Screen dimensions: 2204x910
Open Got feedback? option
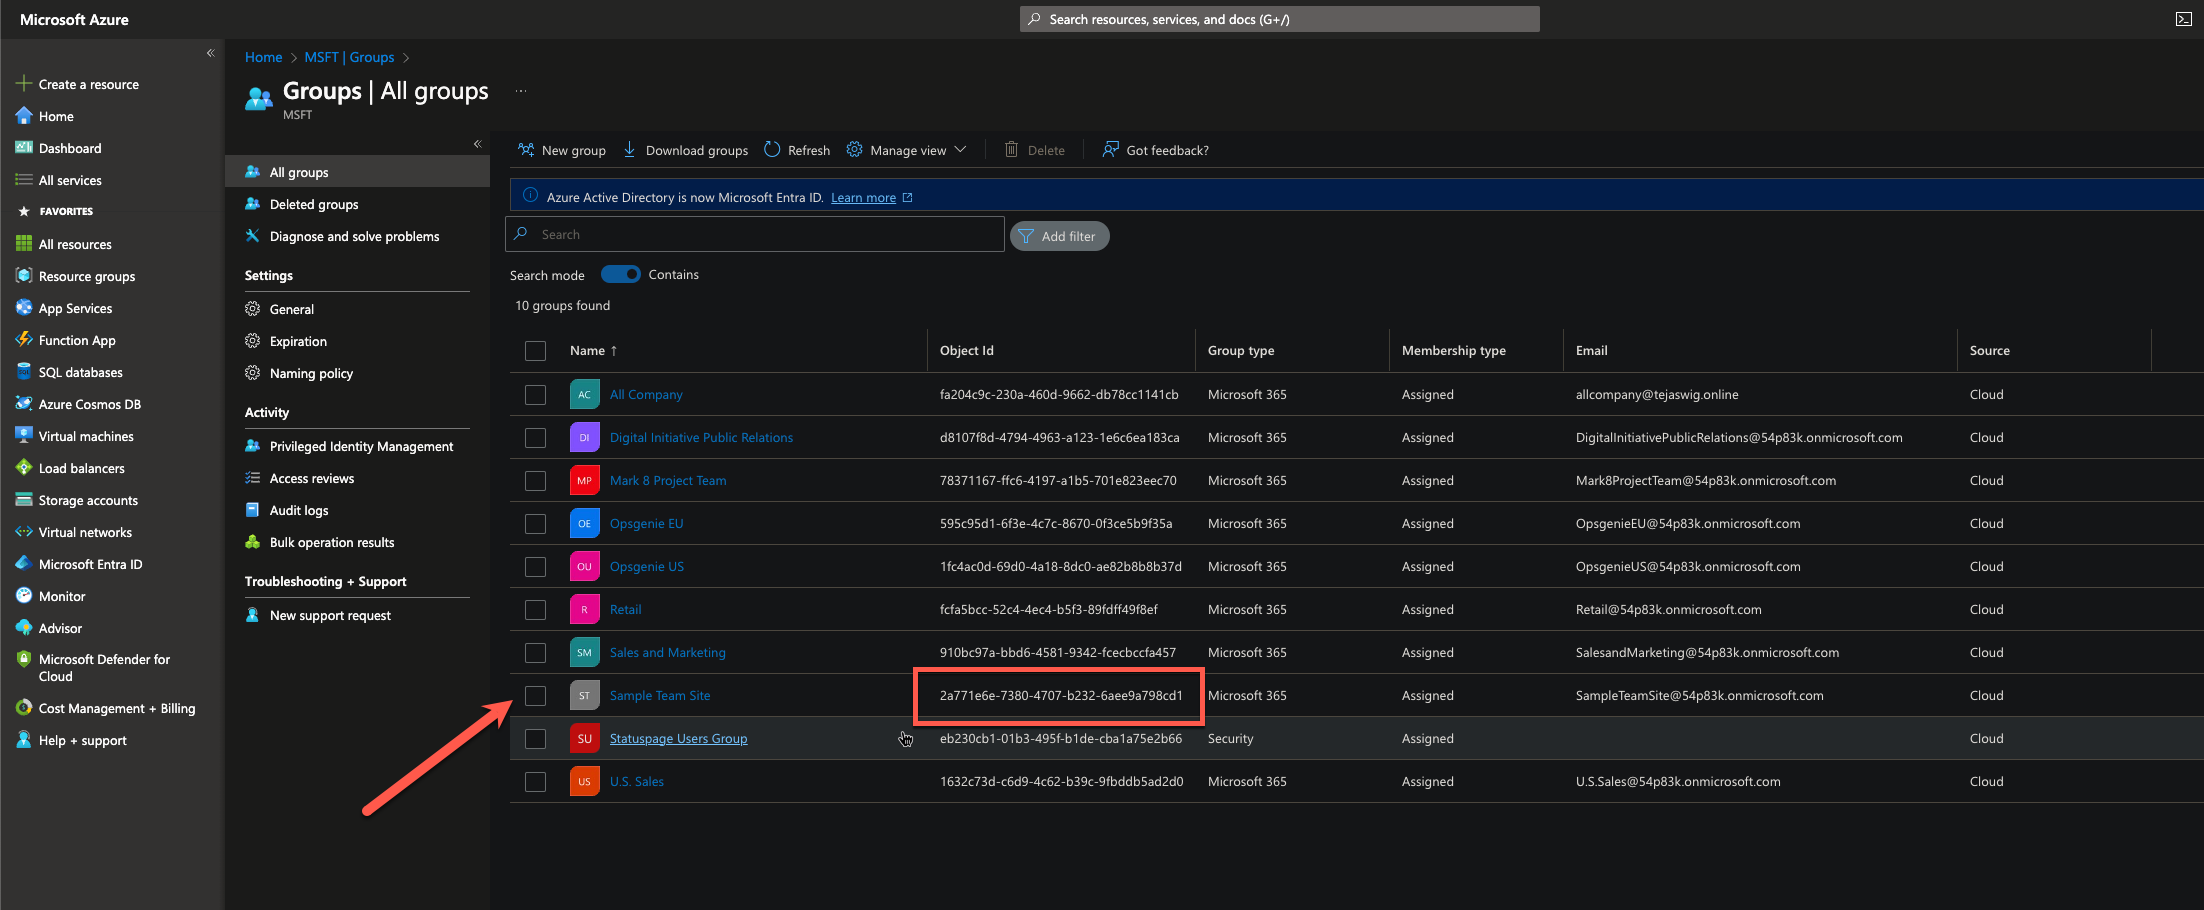point(1155,150)
